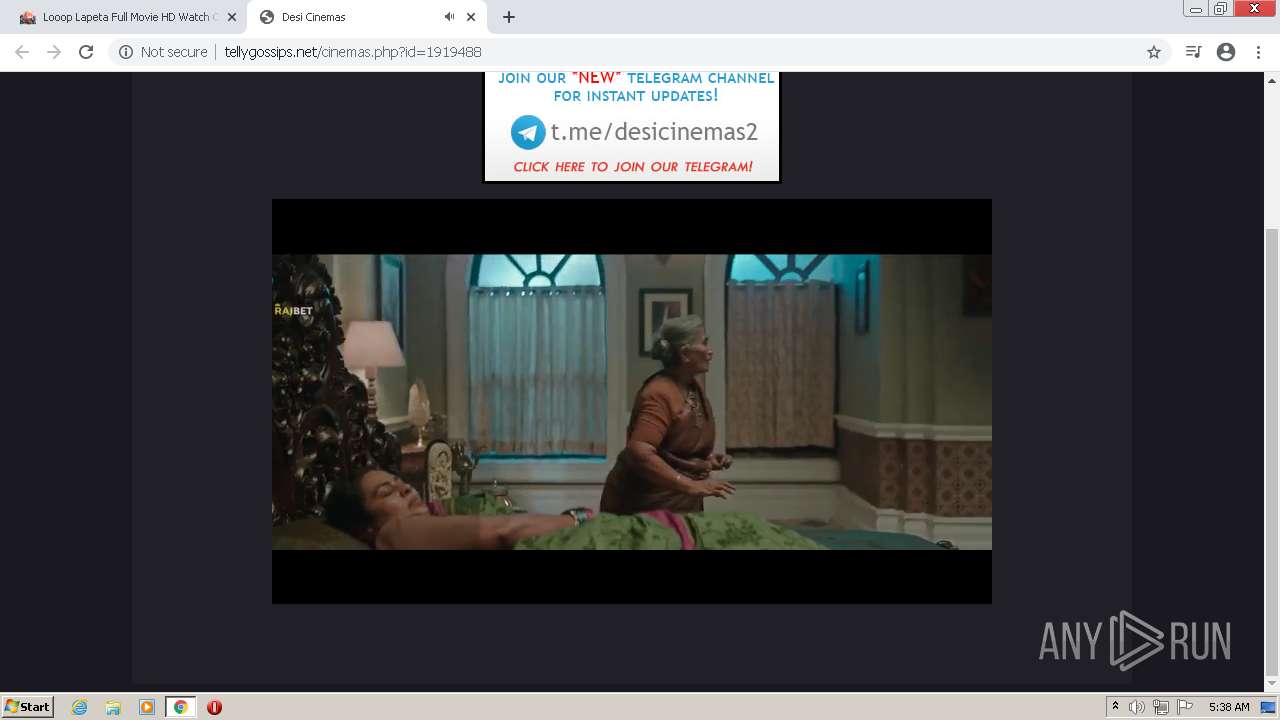
Task: Reload the current page
Action: click(x=86, y=52)
